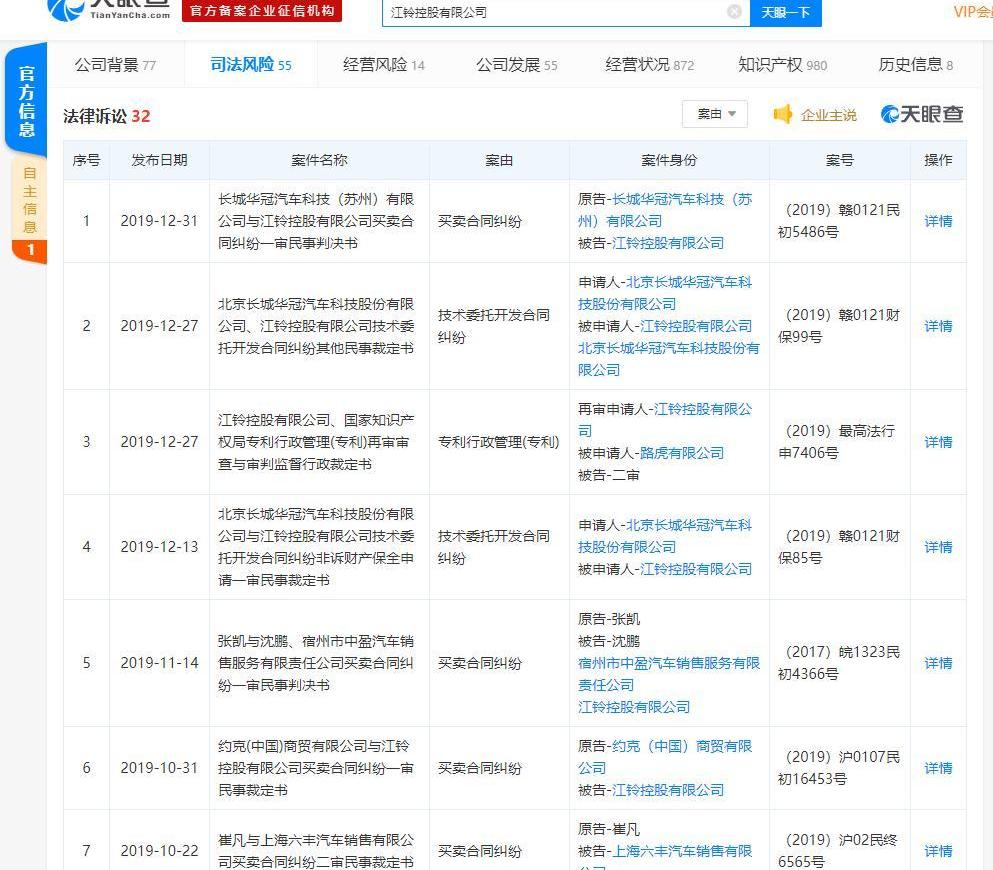Click 被申请人 江铃控股有限公司 link in row 4
The width and height of the screenshot is (993, 870).
696,569
